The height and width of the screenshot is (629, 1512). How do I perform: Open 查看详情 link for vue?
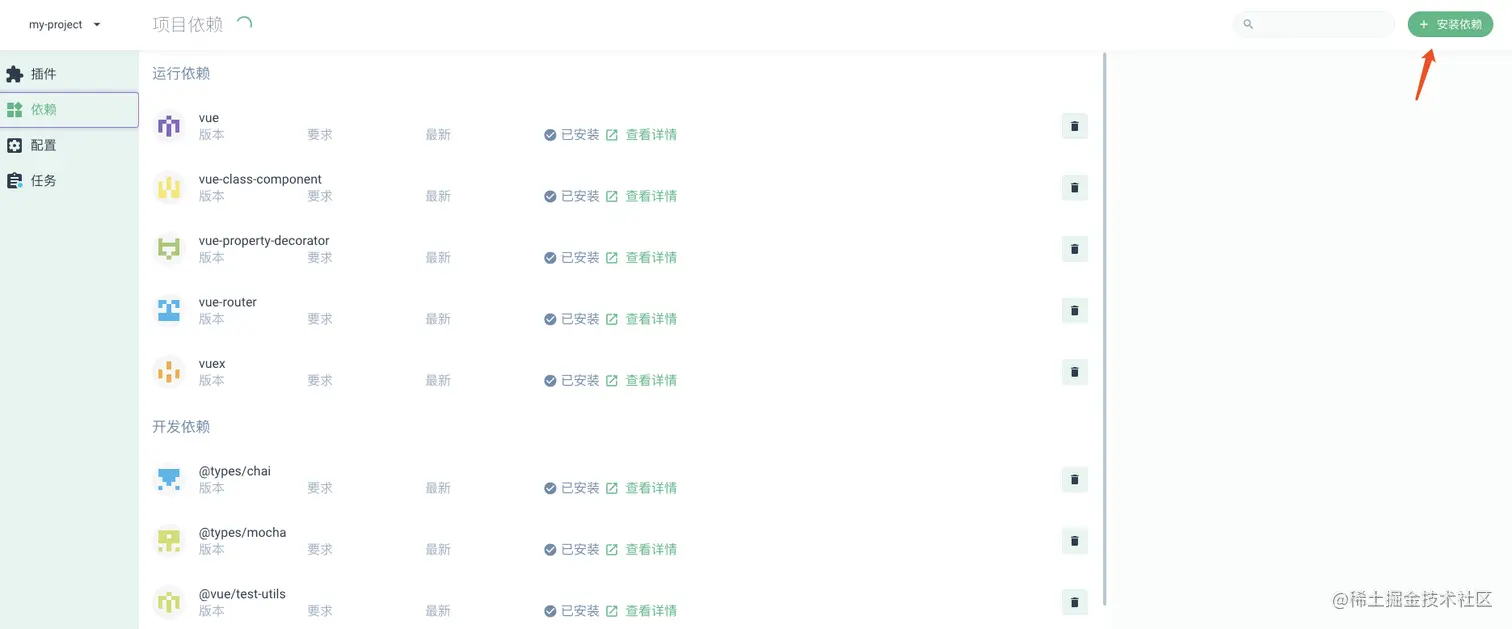coord(651,134)
